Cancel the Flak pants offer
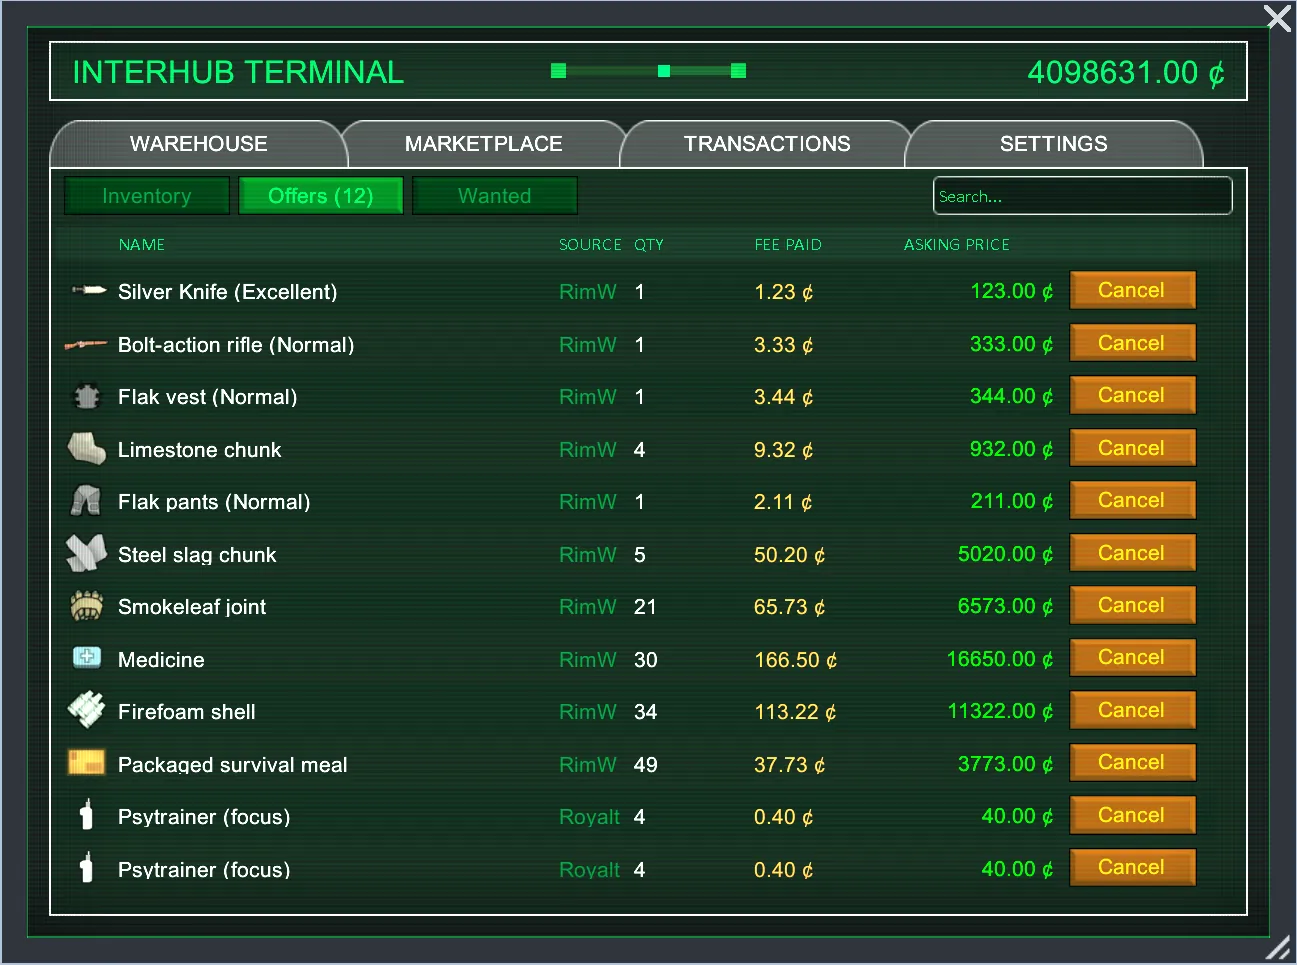 click(1131, 501)
